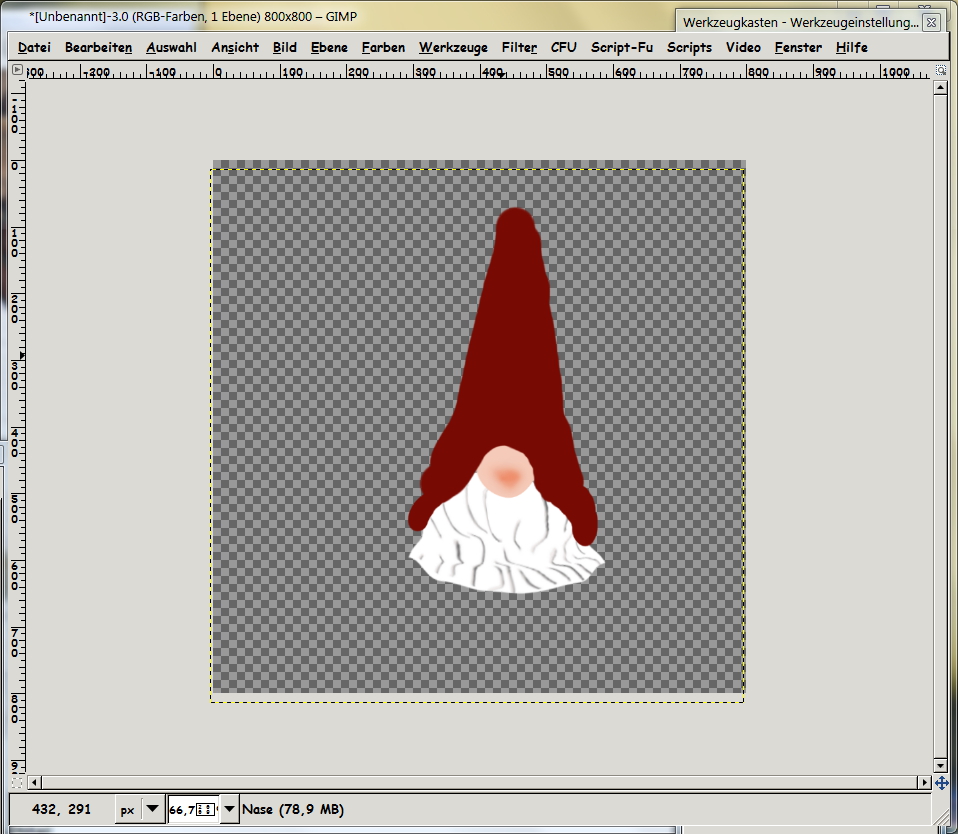This screenshot has width=958, height=834.
Task: Open the Datei menu
Action: point(34,47)
